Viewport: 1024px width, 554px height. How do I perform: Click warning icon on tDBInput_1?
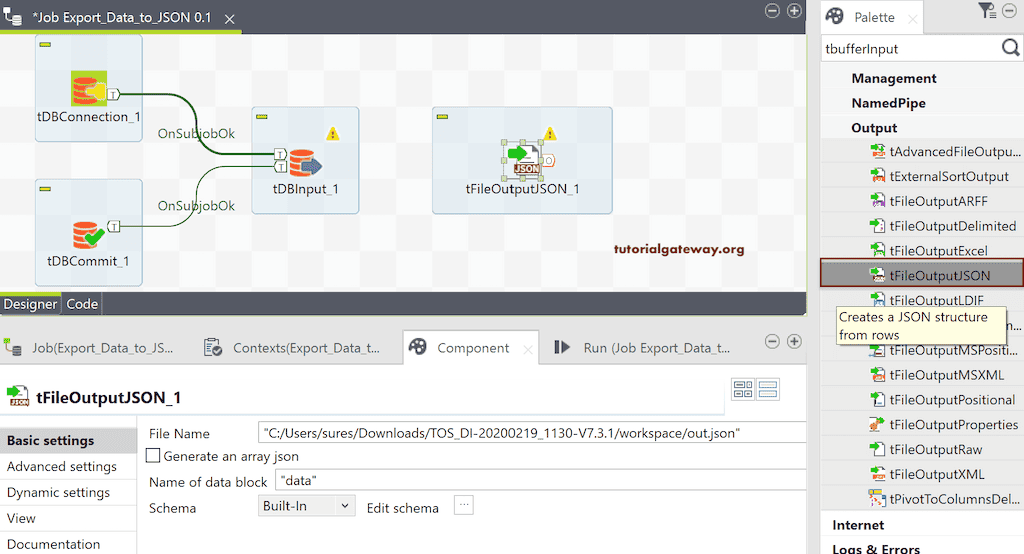pos(333,134)
